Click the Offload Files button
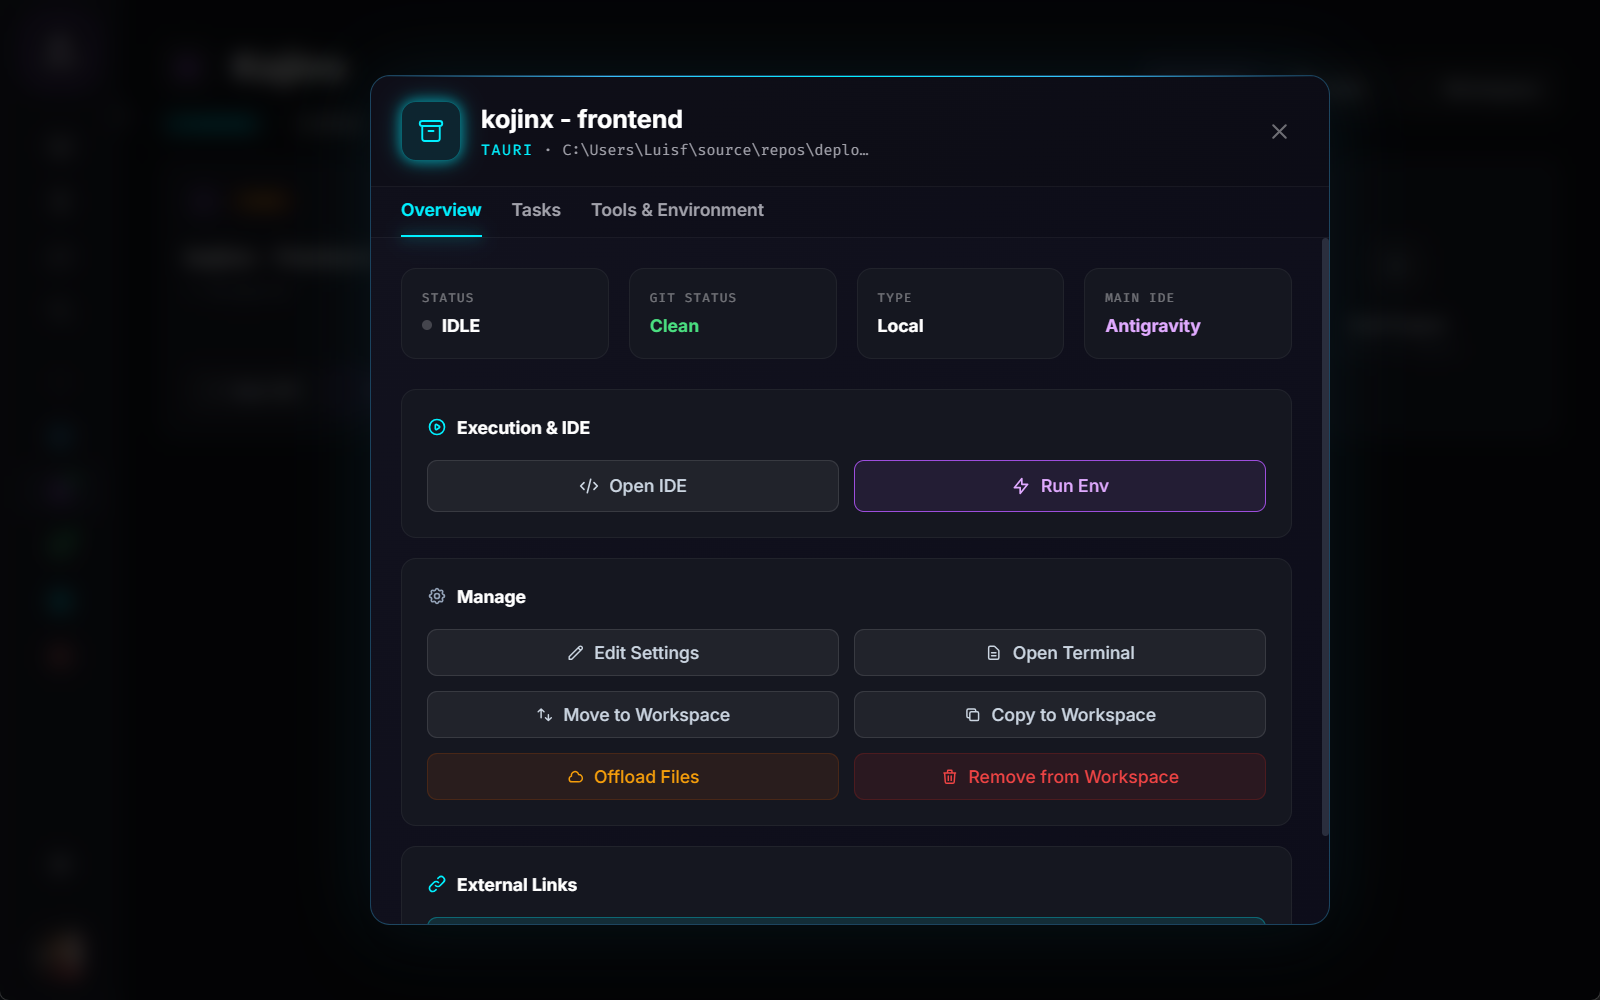The image size is (1600, 1000). (x=633, y=777)
